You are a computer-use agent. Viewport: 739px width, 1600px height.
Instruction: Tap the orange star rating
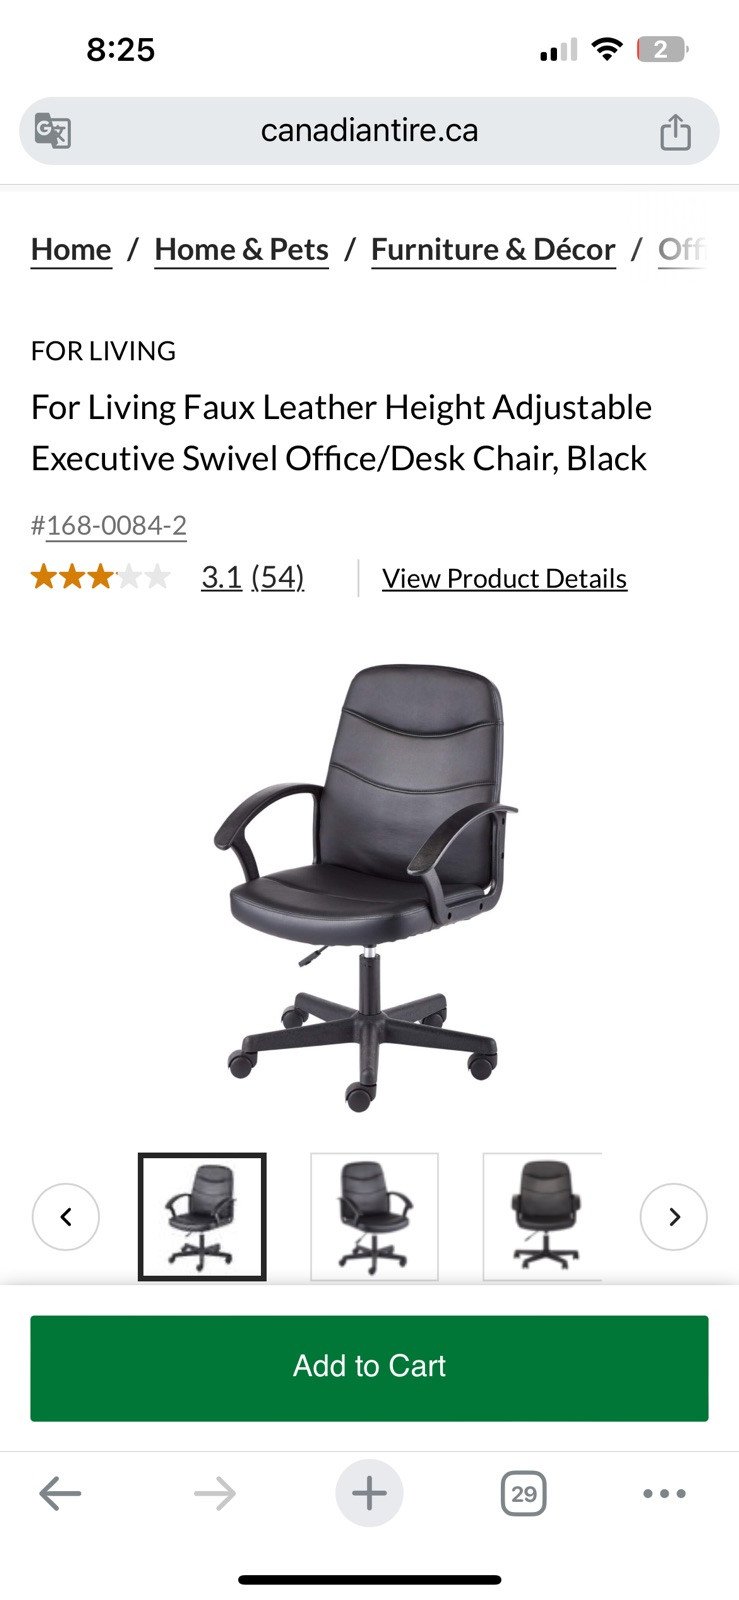click(100, 577)
